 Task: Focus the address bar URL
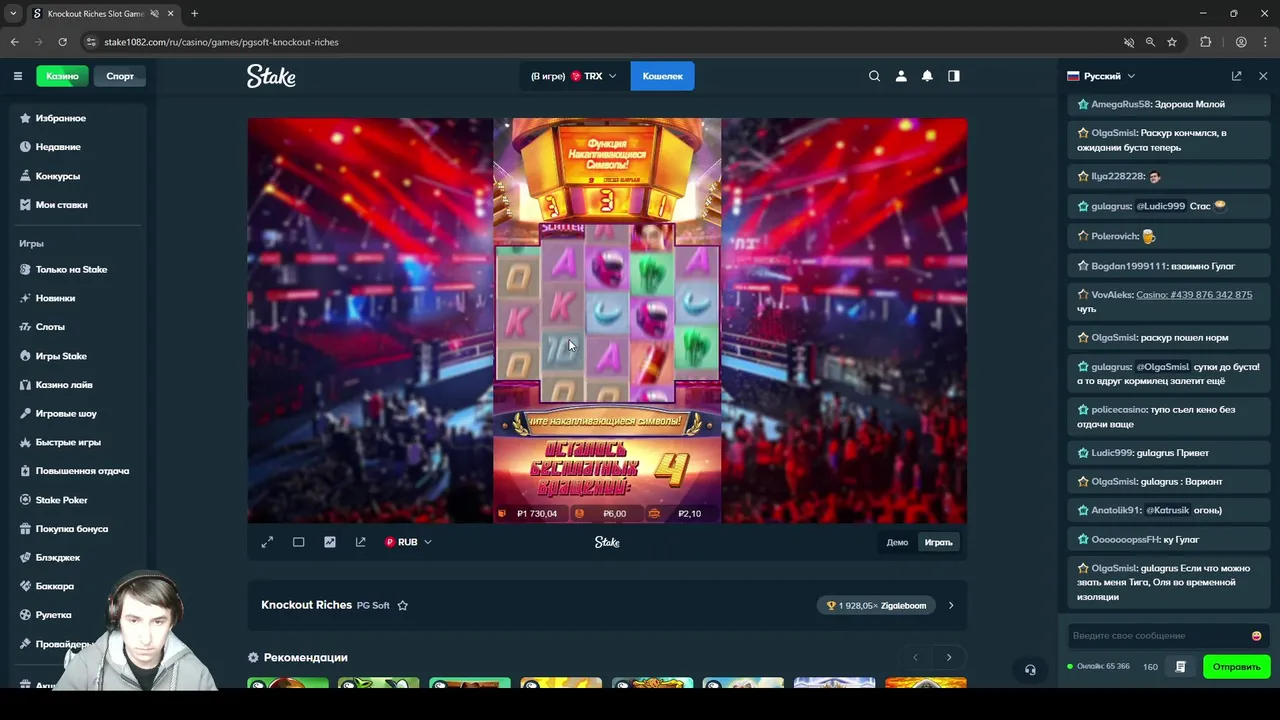click(x=600, y=42)
